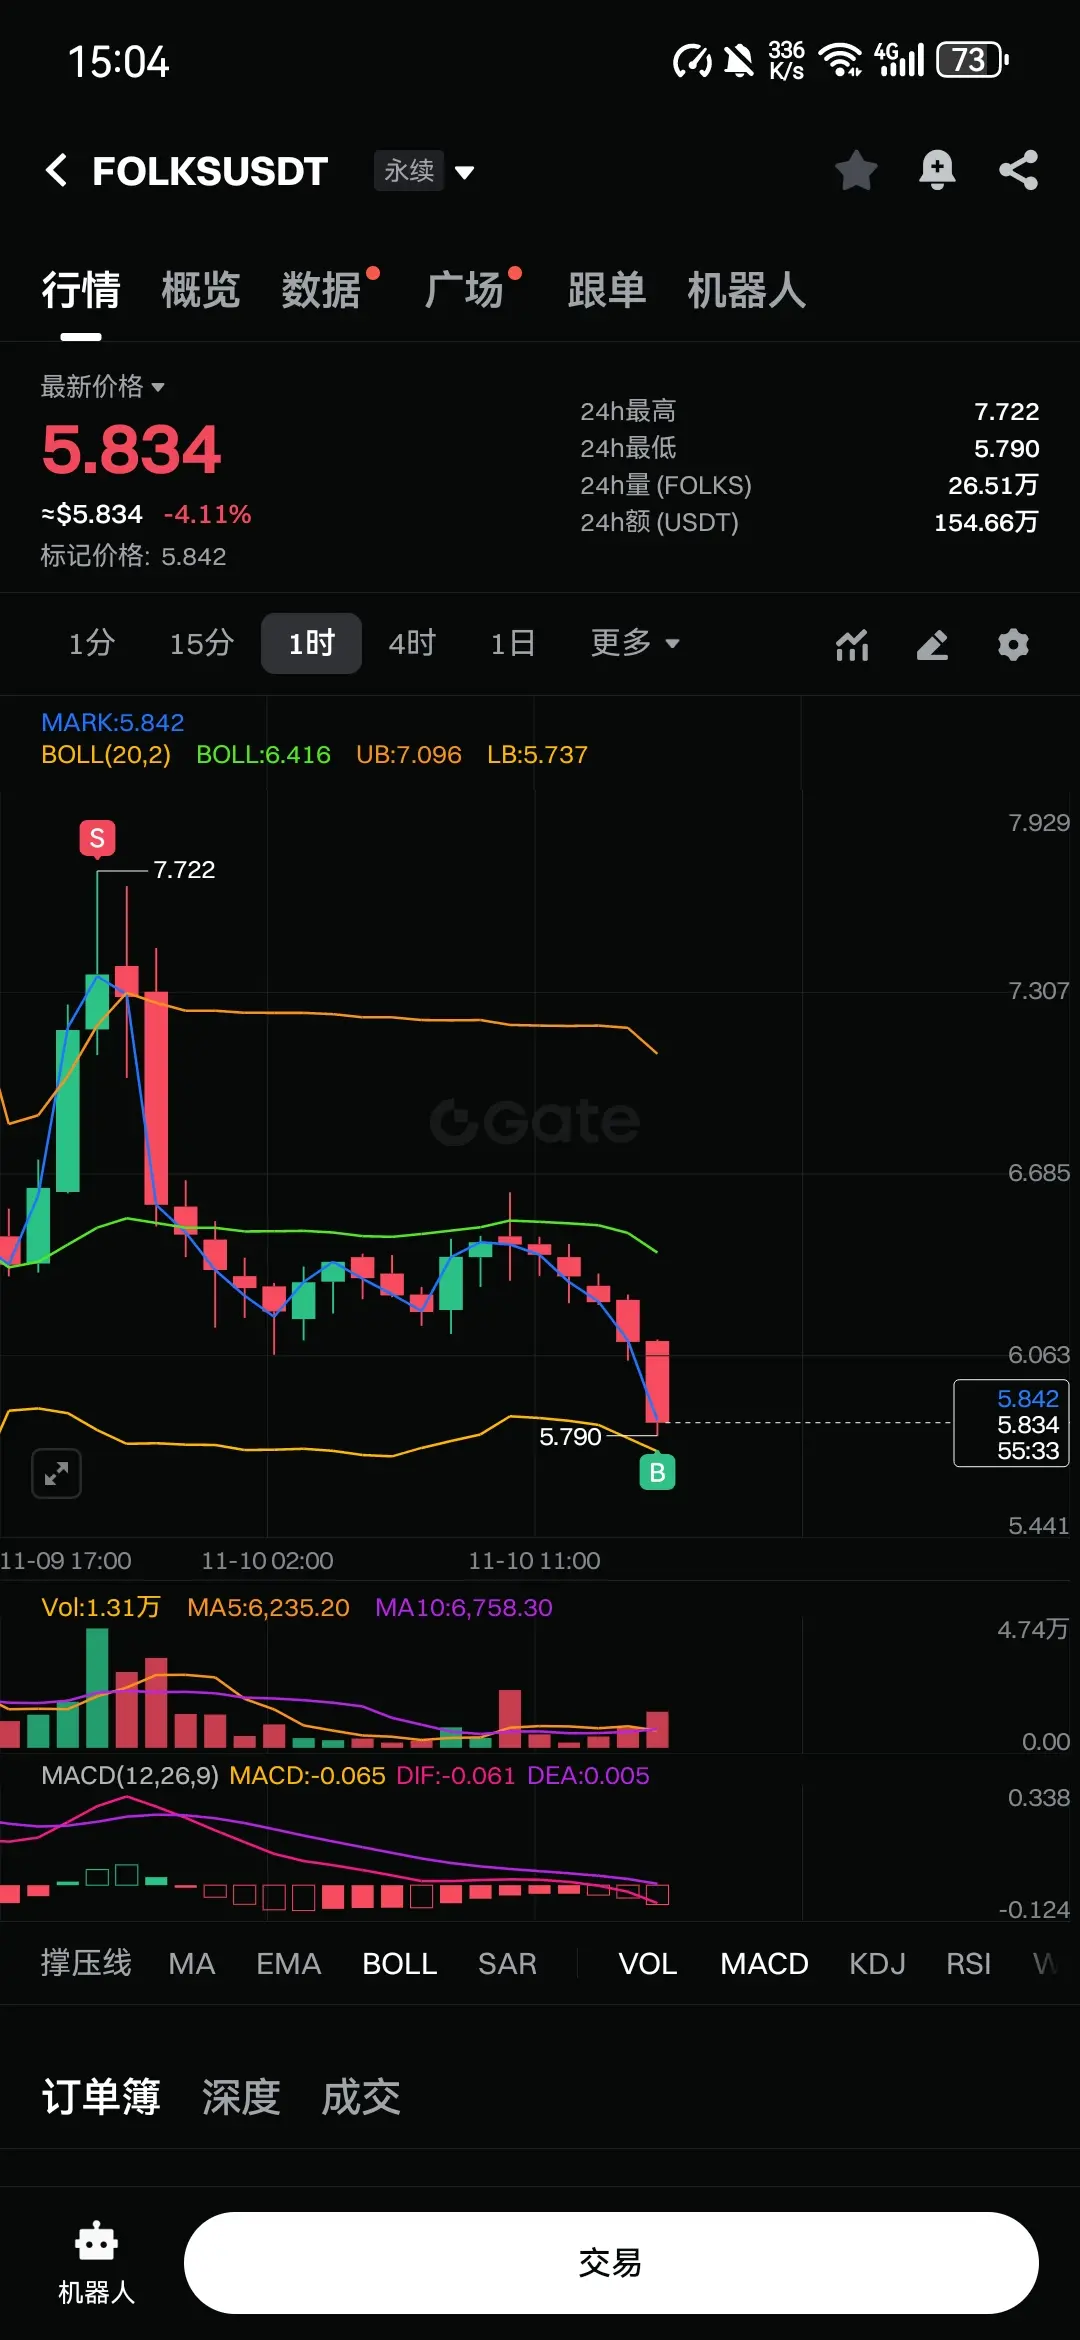
Task: Toggle the MACD sub-indicator
Action: (764, 1963)
